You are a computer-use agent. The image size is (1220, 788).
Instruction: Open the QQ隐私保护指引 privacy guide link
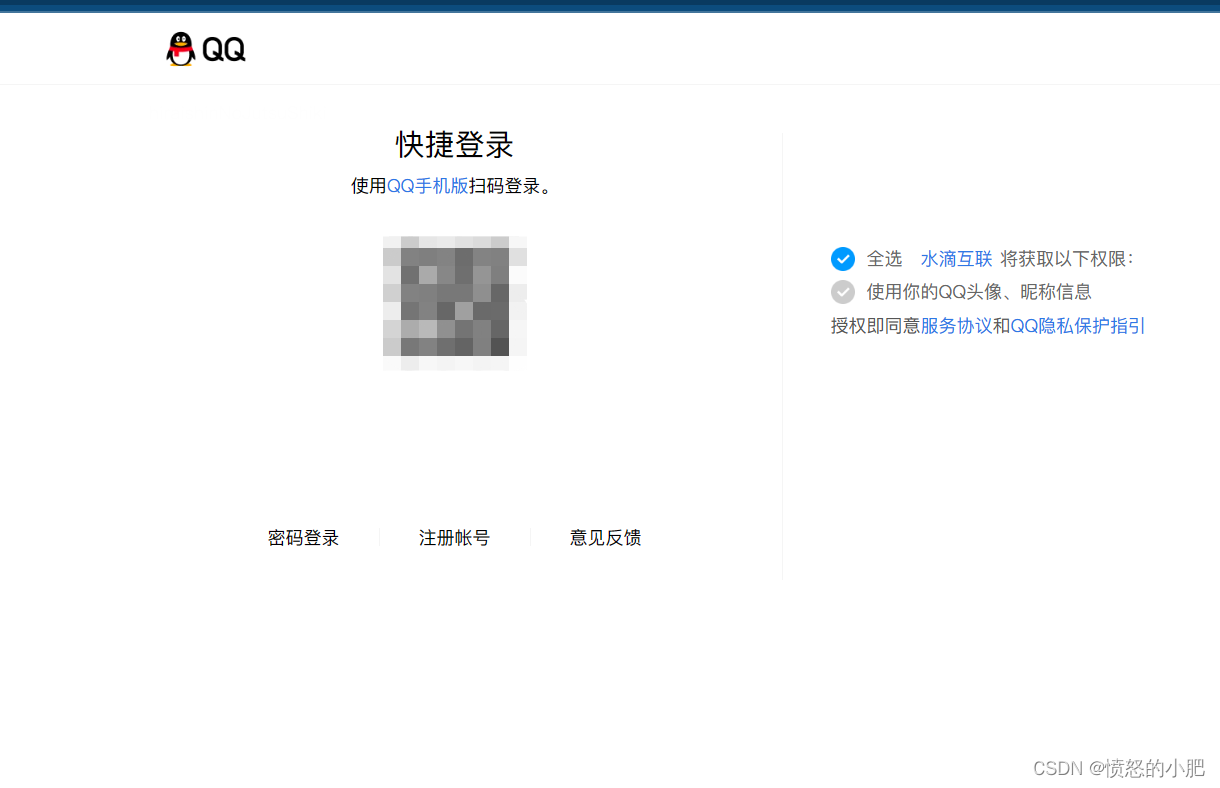point(1078,325)
